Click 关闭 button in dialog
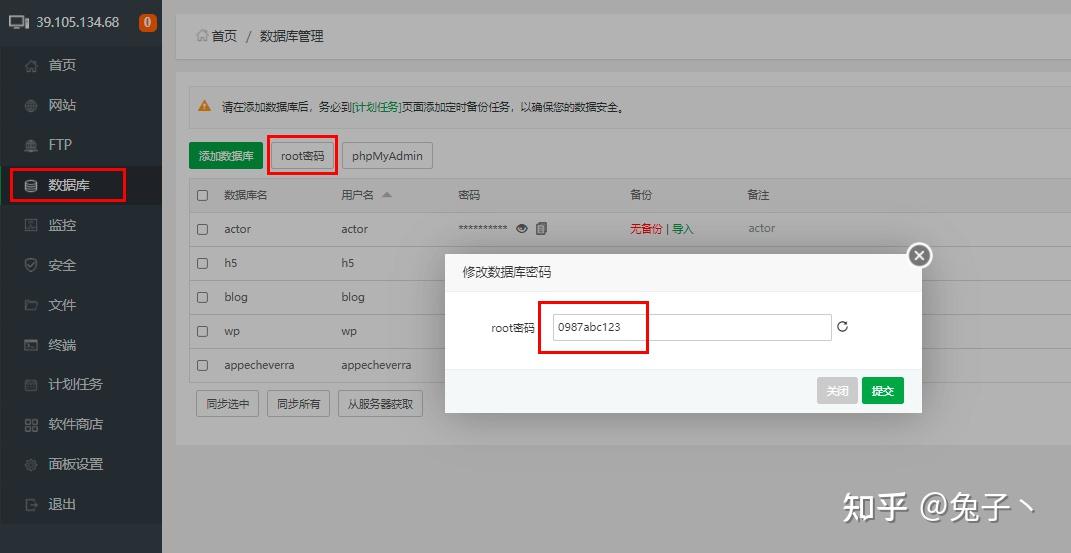 (837, 391)
